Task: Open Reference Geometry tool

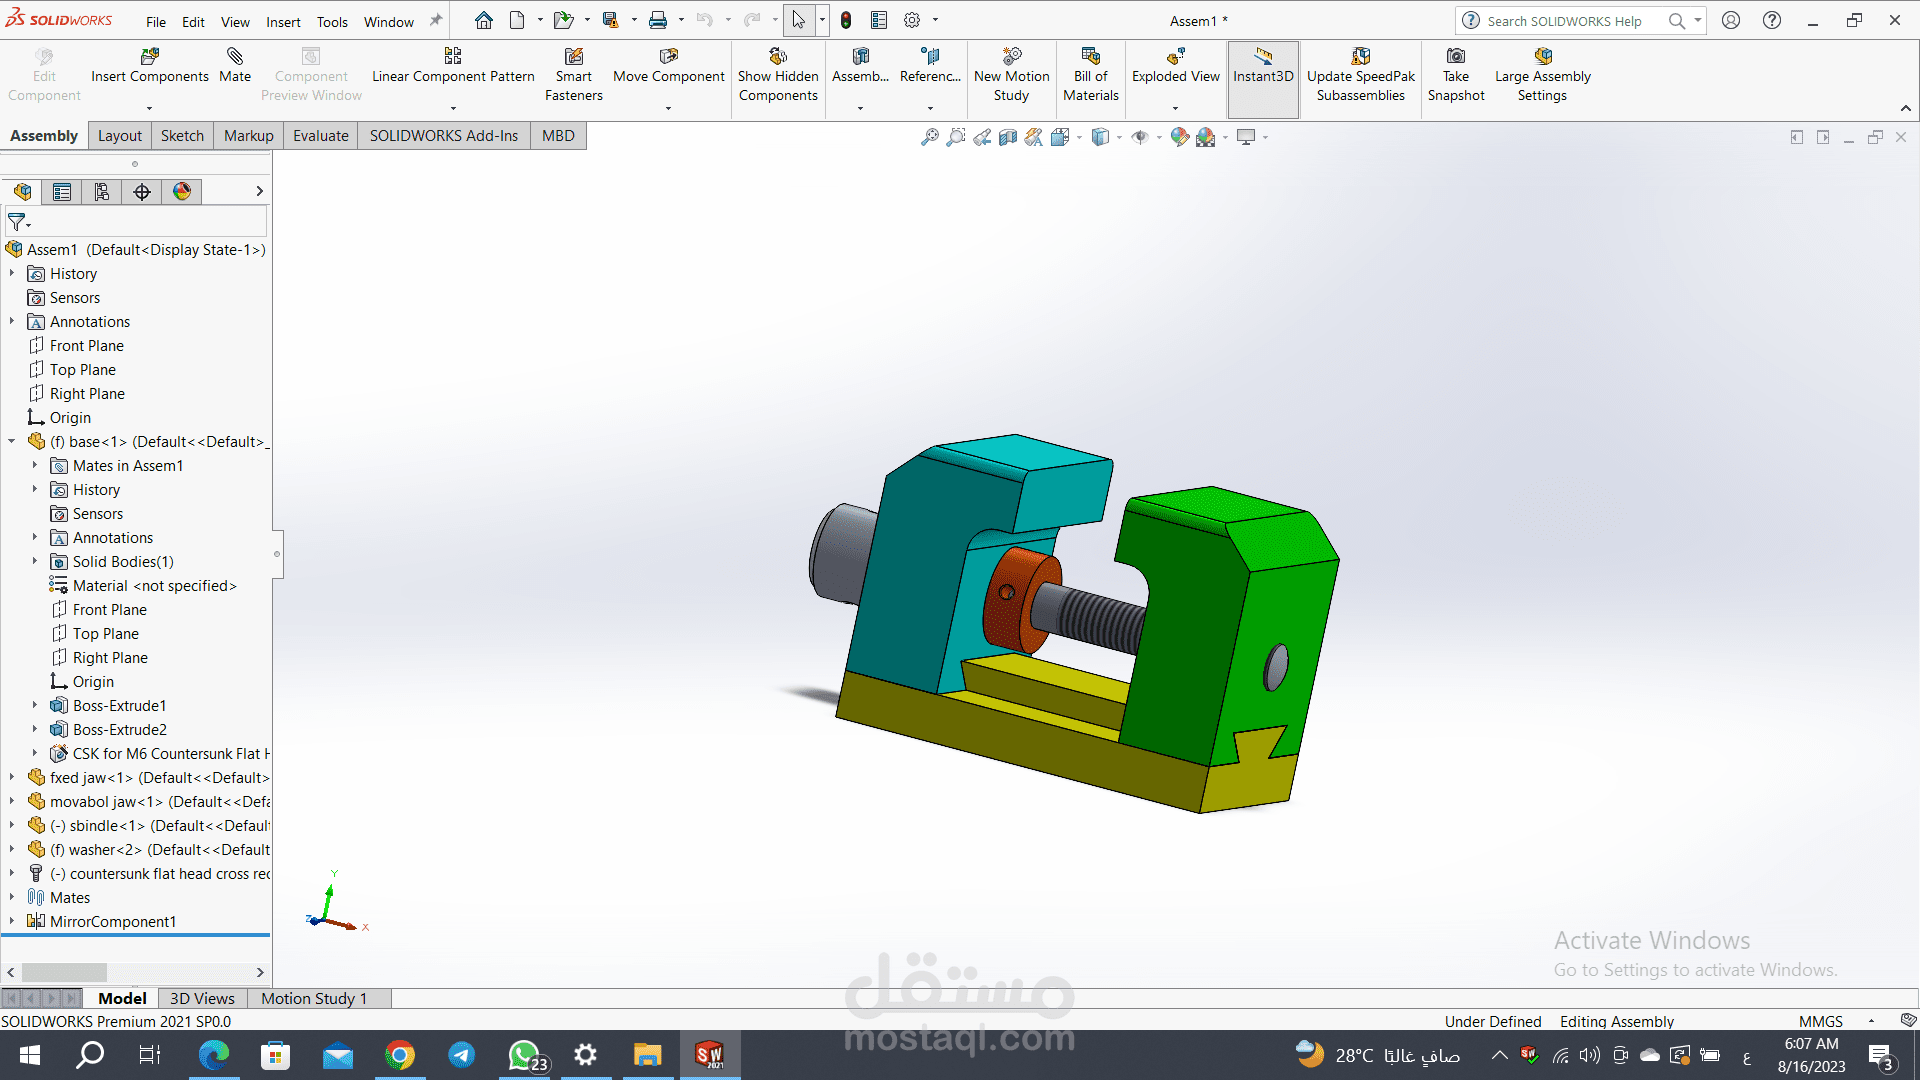Action: tap(930, 66)
